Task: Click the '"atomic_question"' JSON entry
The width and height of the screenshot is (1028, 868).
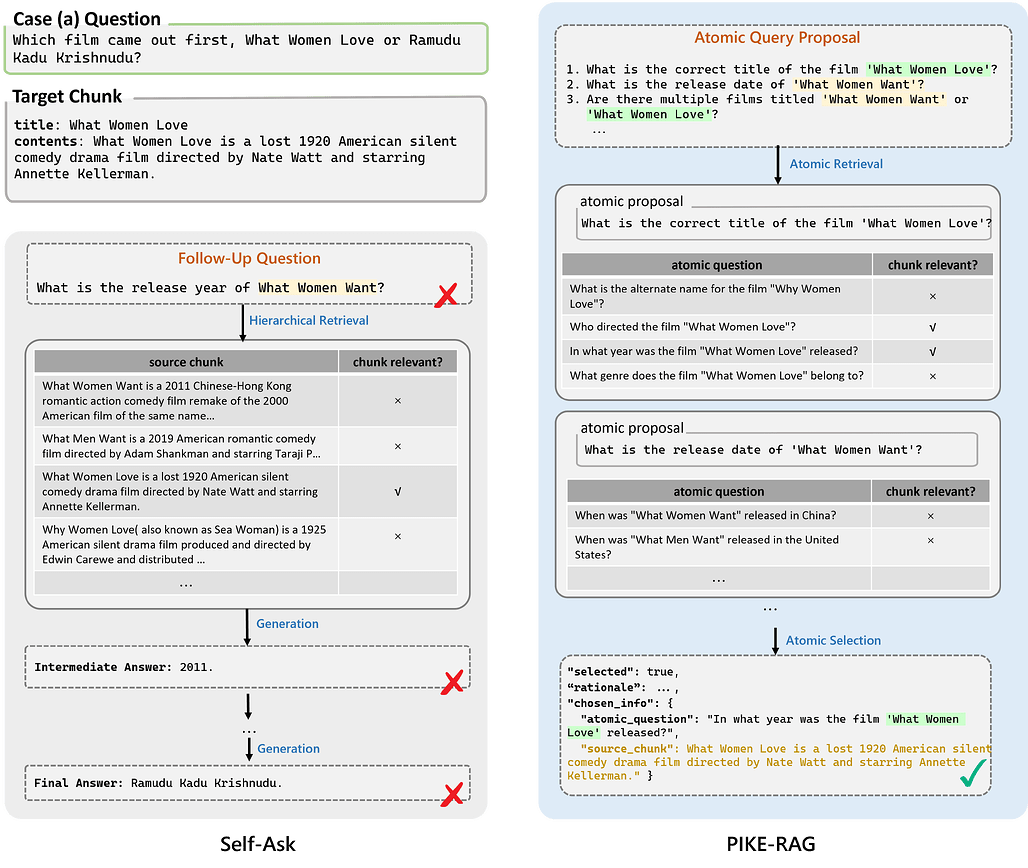Action: tap(766, 726)
